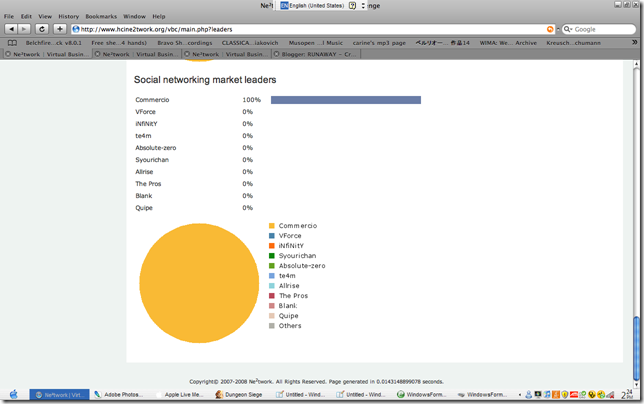Click the browser forward arrow button

coord(24,29)
